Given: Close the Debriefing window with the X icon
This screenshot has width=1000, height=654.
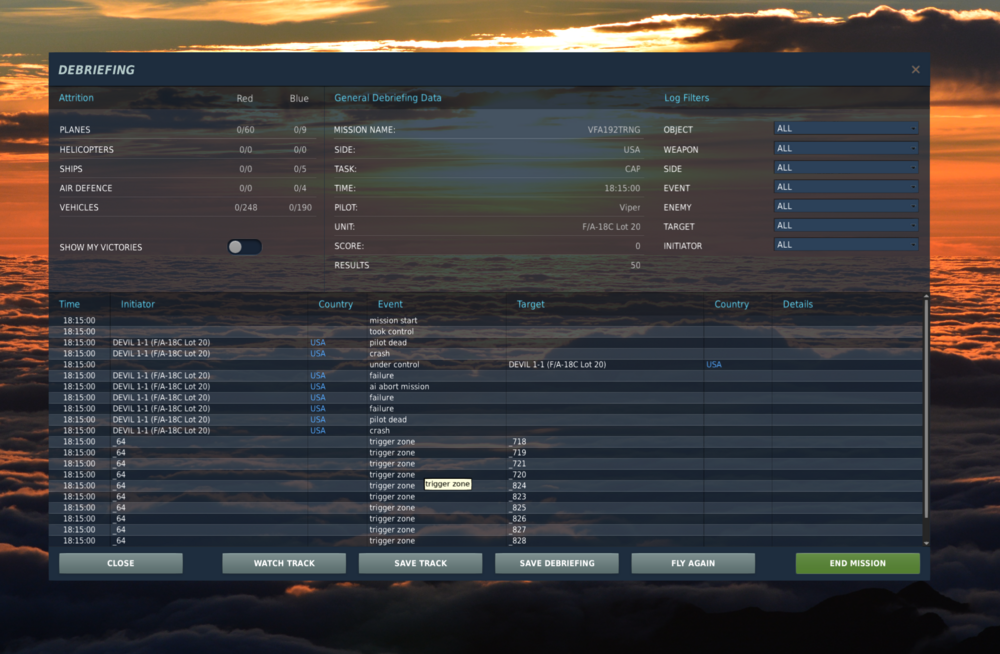Looking at the screenshot, I should [x=915, y=70].
